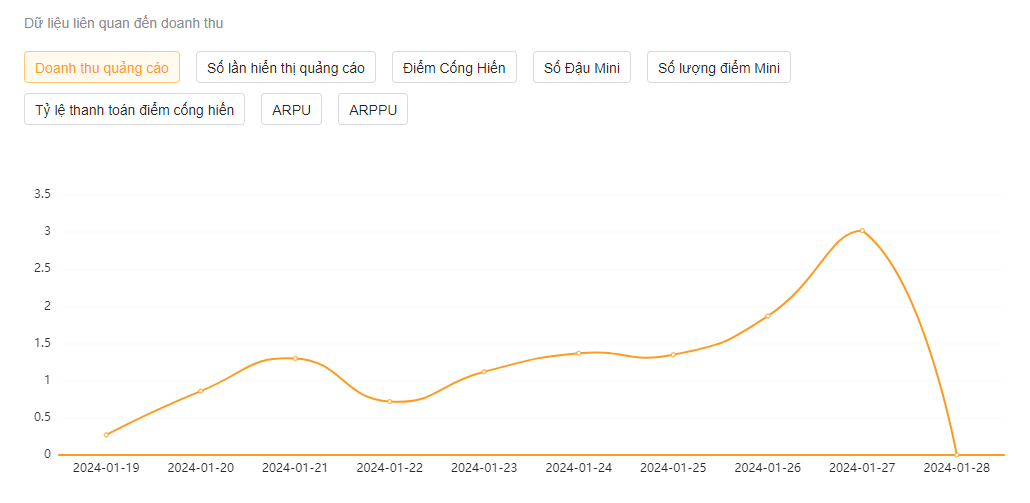Click the Dữ liệu liên quan đến doanh thu heading
Image resolution: width=1030 pixels, height=503 pixels.
[x=124, y=23]
